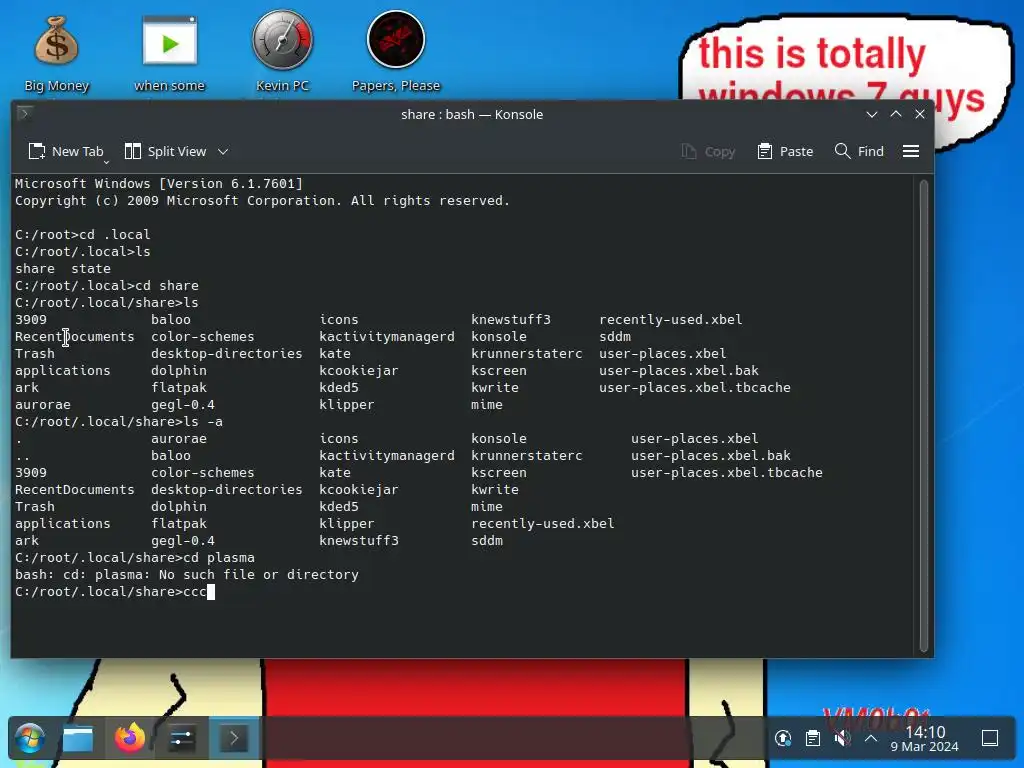
Task: Open System Settings from taskbar
Action: [x=182, y=739]
